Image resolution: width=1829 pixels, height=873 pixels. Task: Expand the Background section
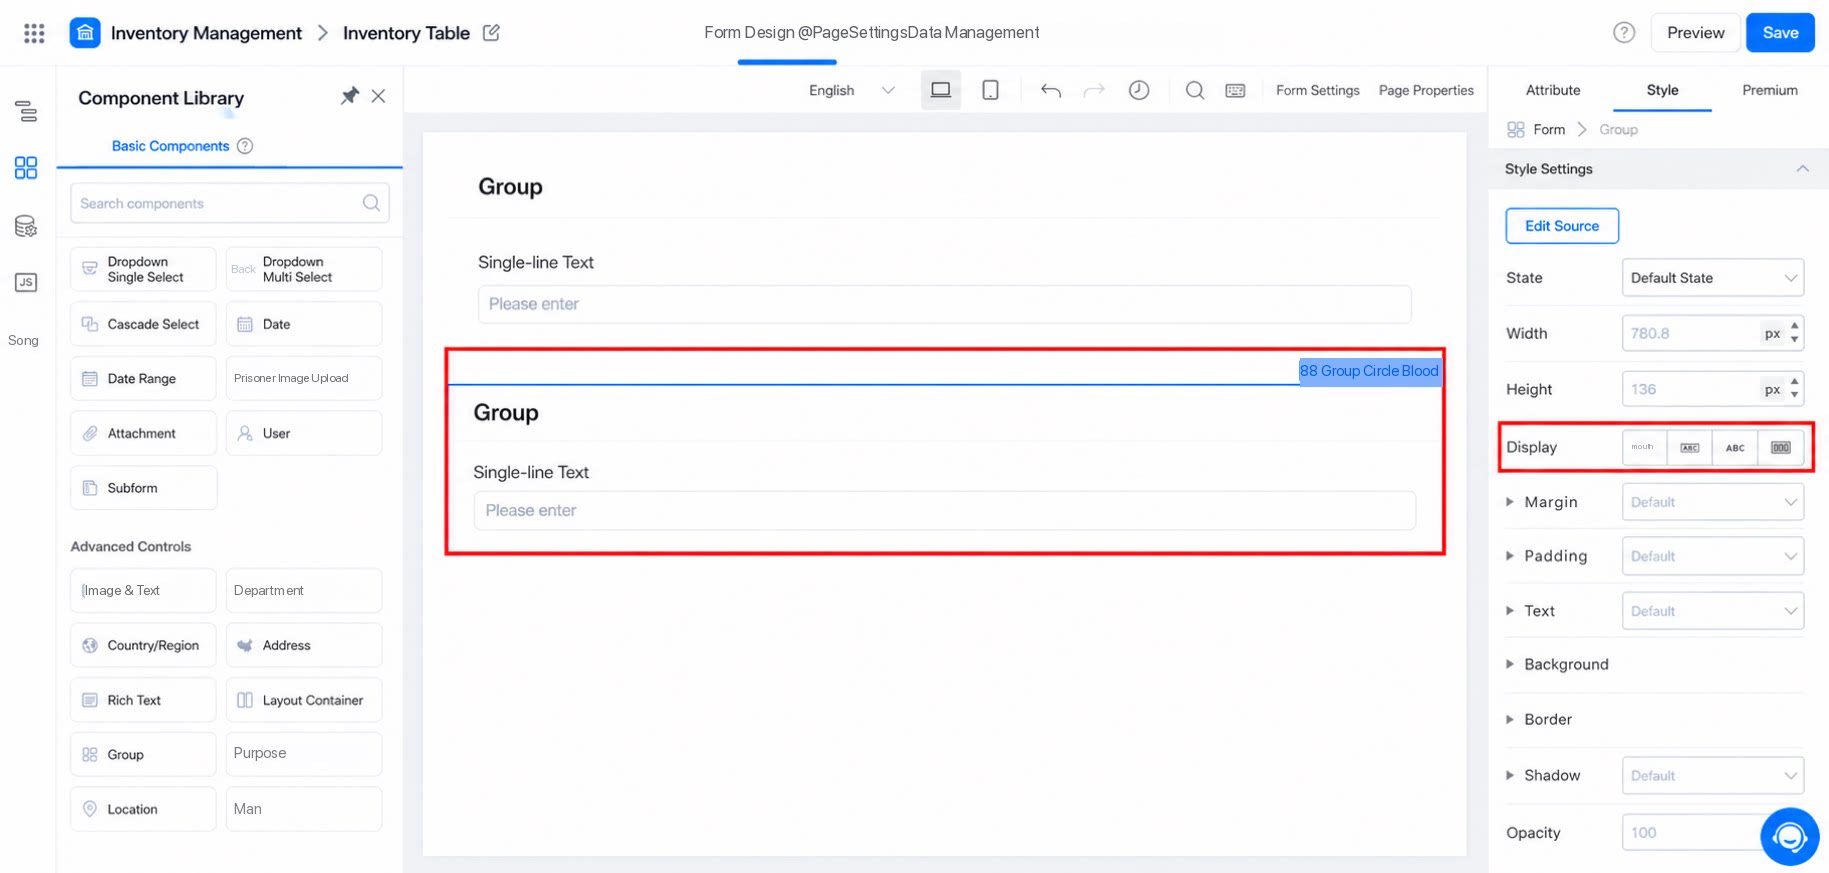[1566, 664]
